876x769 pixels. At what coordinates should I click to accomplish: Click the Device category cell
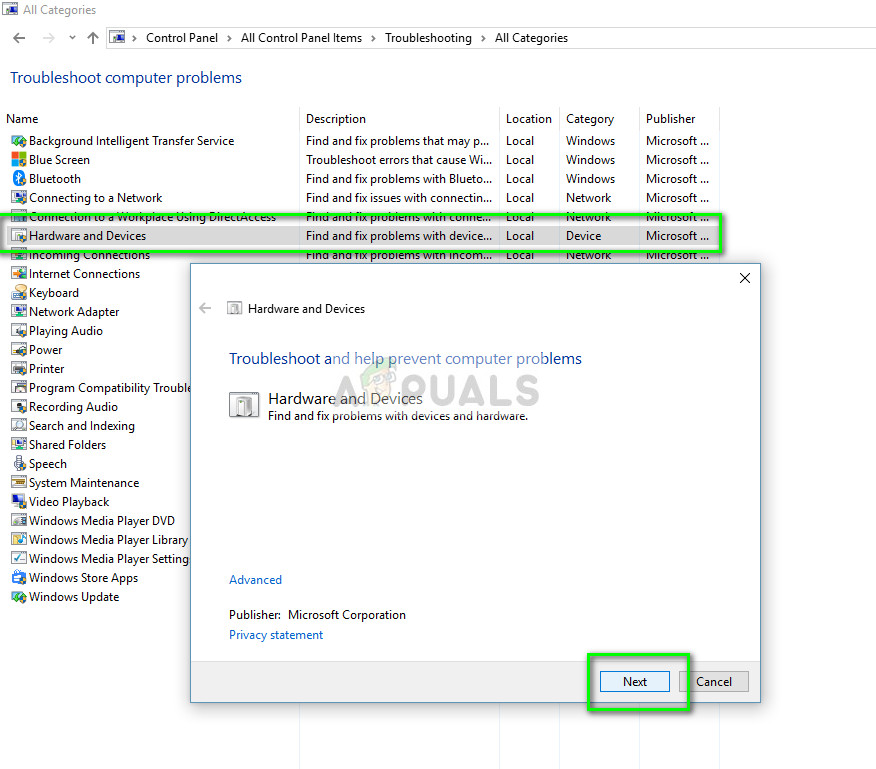[x=583, y=236]
